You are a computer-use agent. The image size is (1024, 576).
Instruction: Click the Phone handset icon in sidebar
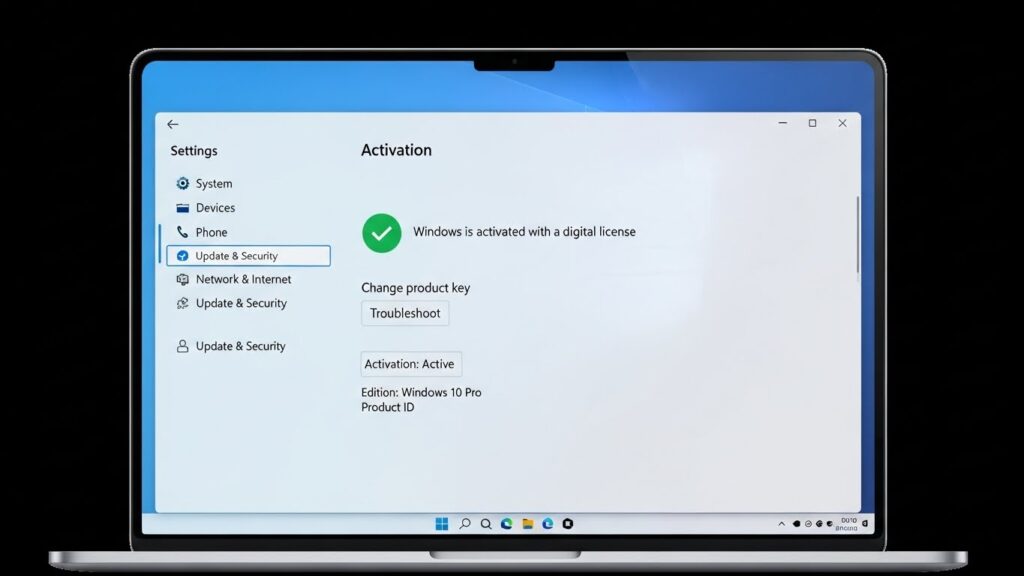click(182, 232)
